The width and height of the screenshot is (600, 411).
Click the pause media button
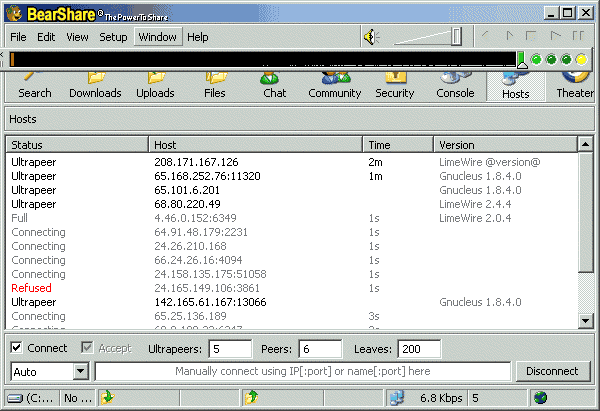(x=578, y=36)
